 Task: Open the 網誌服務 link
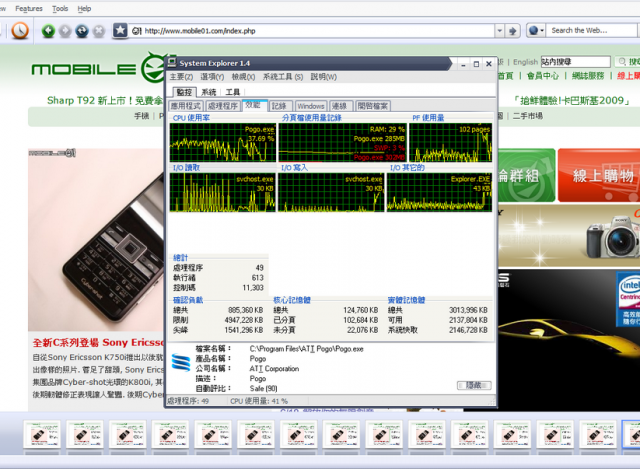[x=588, y=76]
